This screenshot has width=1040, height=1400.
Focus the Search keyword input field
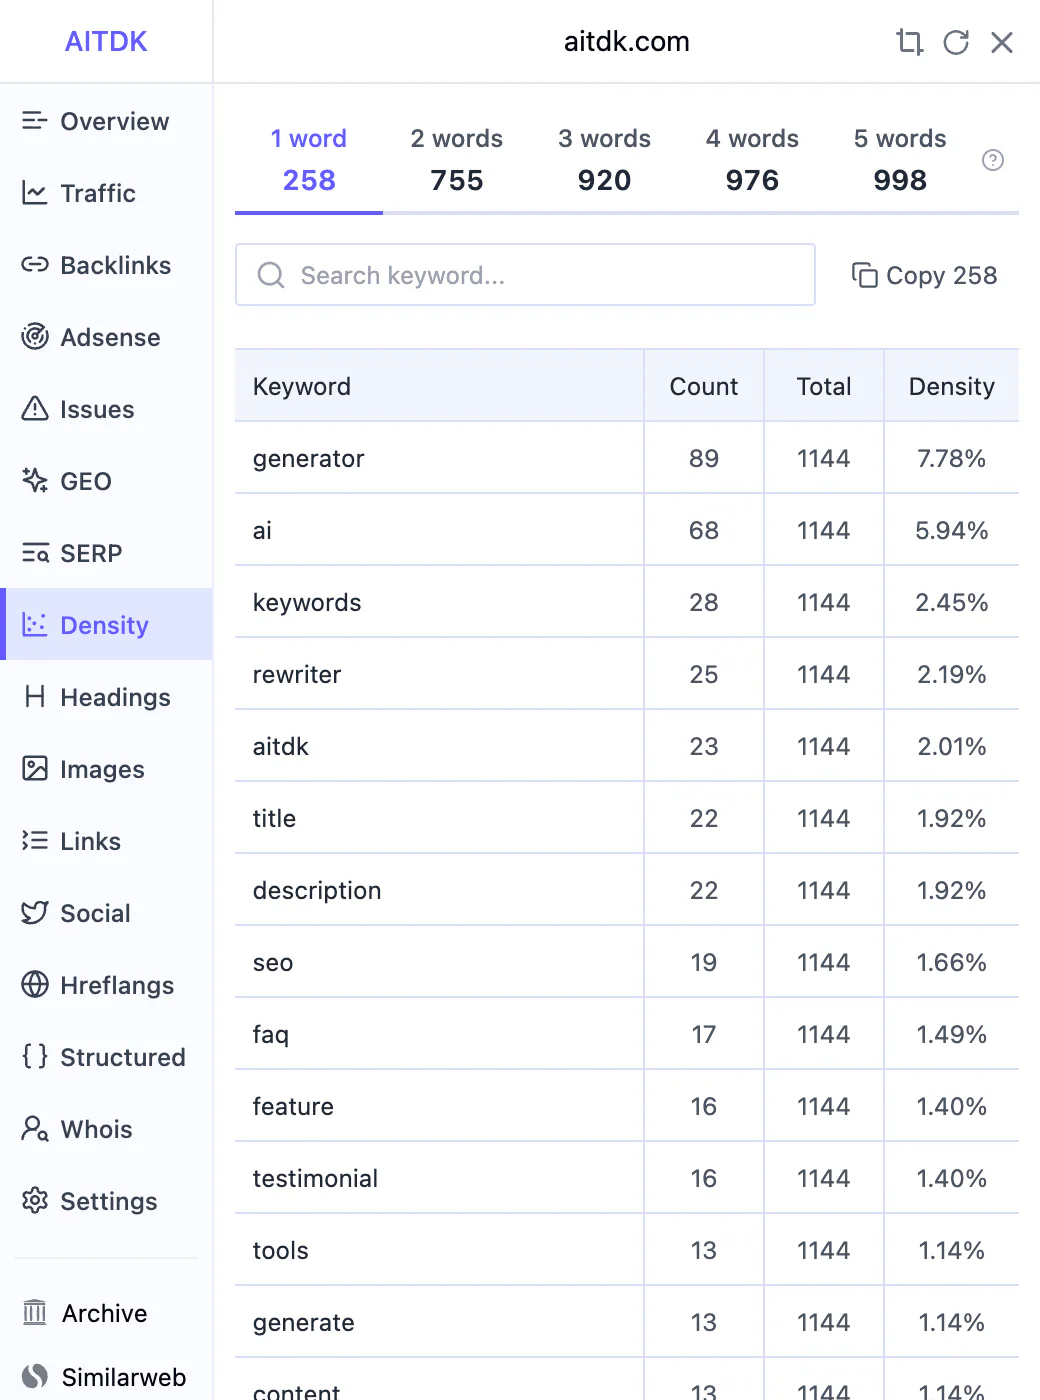pos(525,275)
